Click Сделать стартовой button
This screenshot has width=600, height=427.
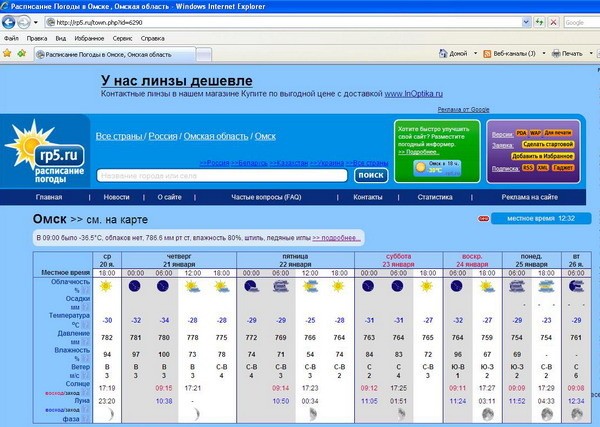[x=548, y=144]
